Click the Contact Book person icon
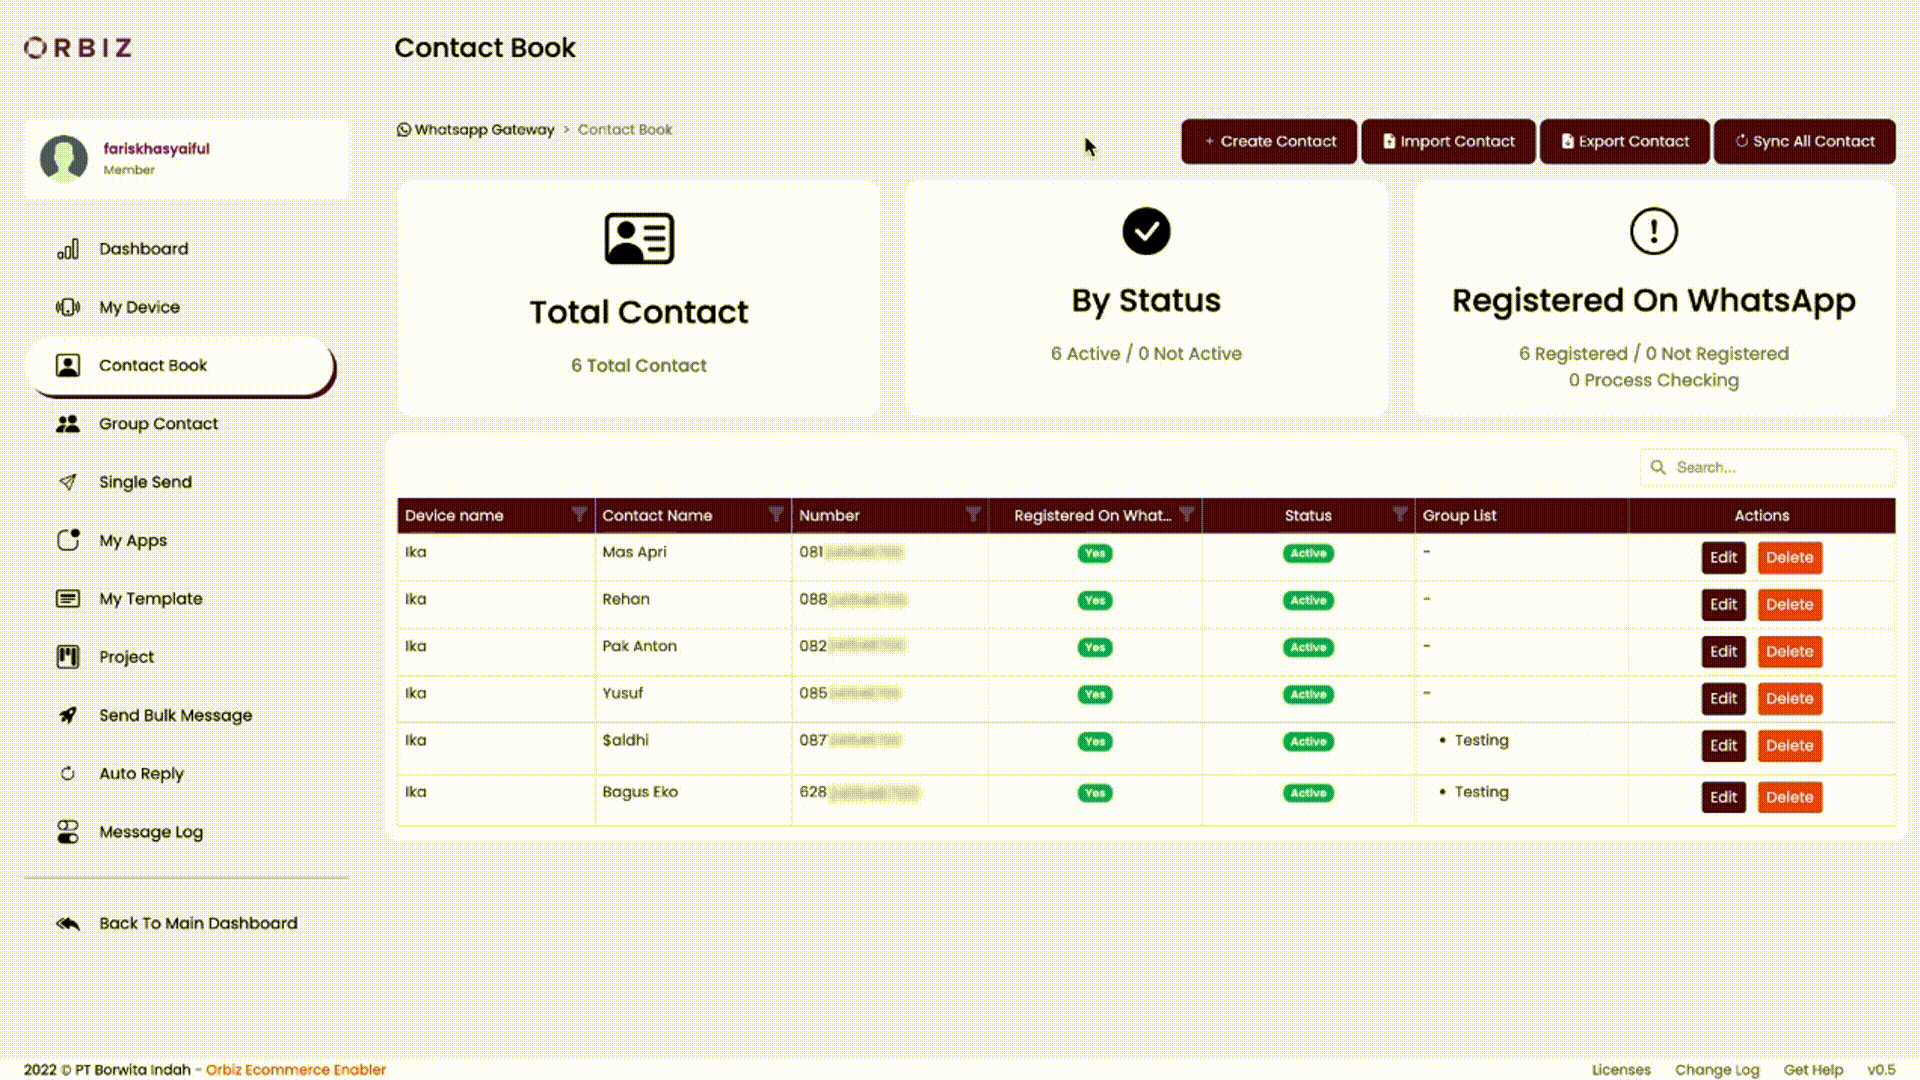Viewport: 1920px width, 1080px height. 68,365
